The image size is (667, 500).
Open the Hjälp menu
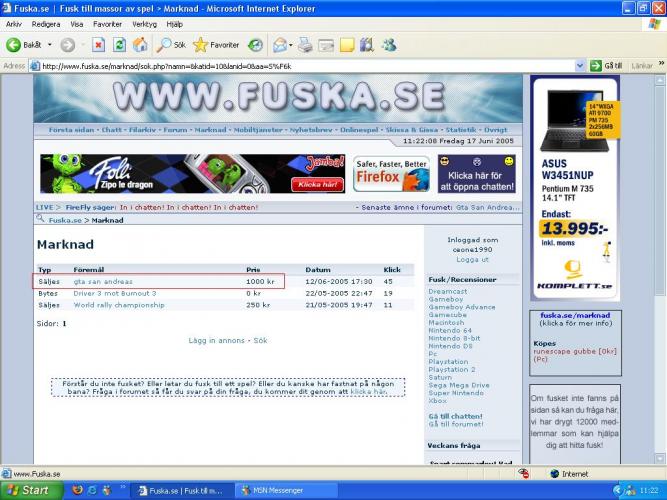(x=174, y=24)
